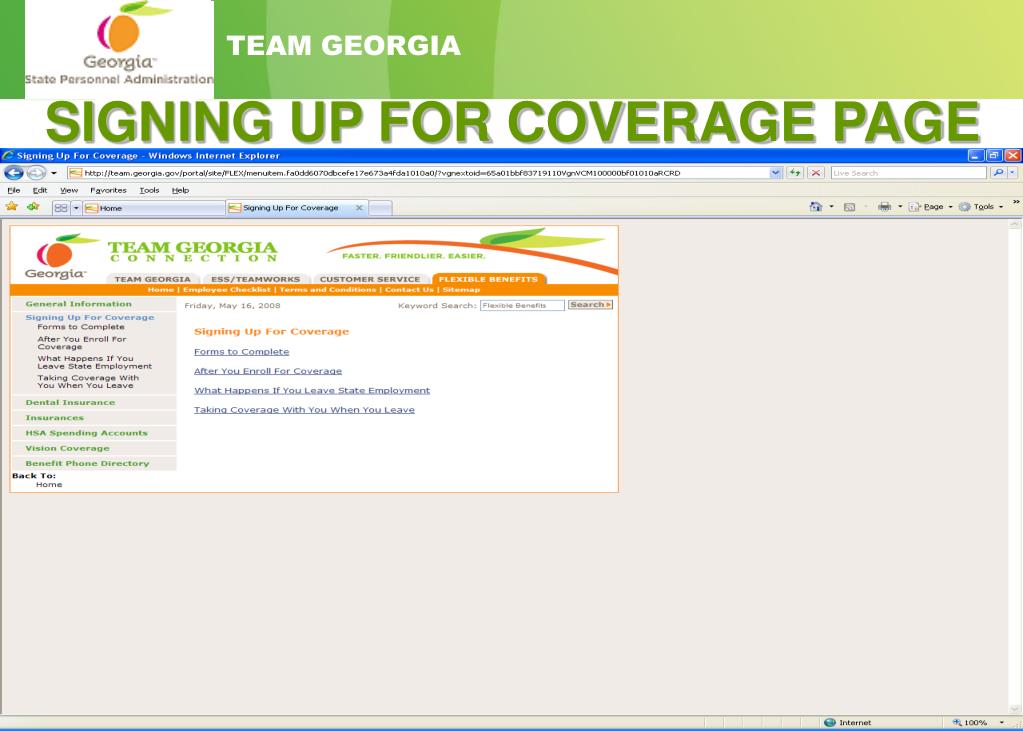The height and width of the screenshot is (731, 1023).
Task: Open the Print options dropdown arrow
Action: point(900,207)
